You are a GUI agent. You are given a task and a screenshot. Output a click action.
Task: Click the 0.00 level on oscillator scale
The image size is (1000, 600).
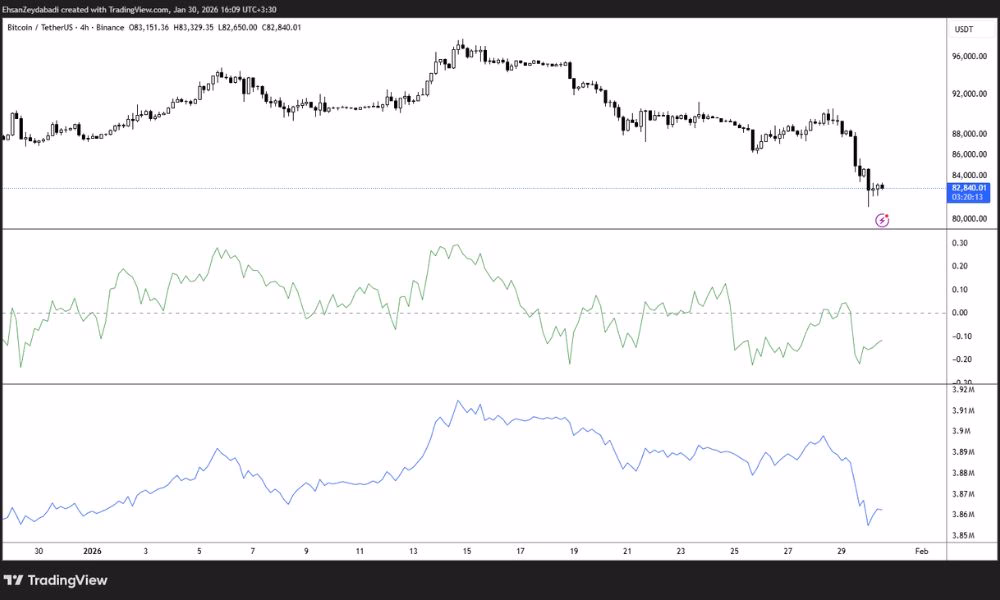[960, 313]
